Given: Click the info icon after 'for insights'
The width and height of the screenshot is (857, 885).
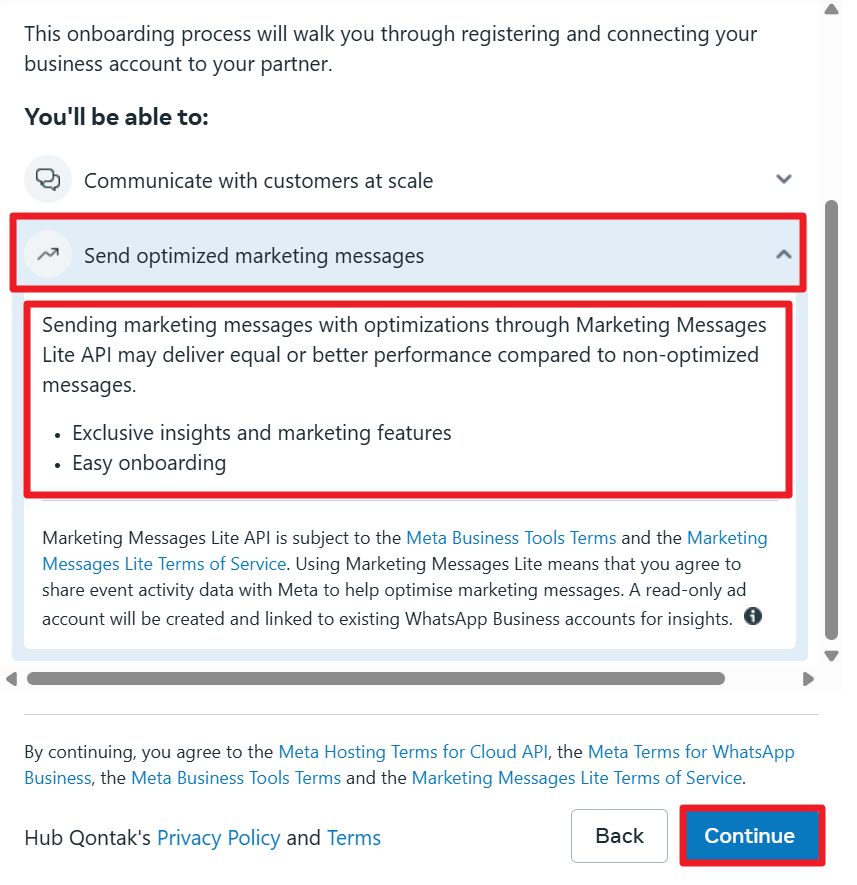Looking at the screenshot, I should [x=753, y=616].
